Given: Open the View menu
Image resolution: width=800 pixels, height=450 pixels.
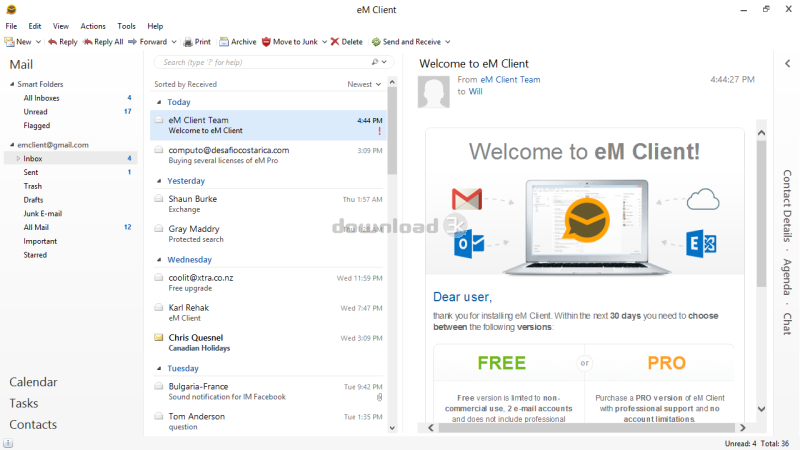Looking at the screenshot, I should coord(61,26).
